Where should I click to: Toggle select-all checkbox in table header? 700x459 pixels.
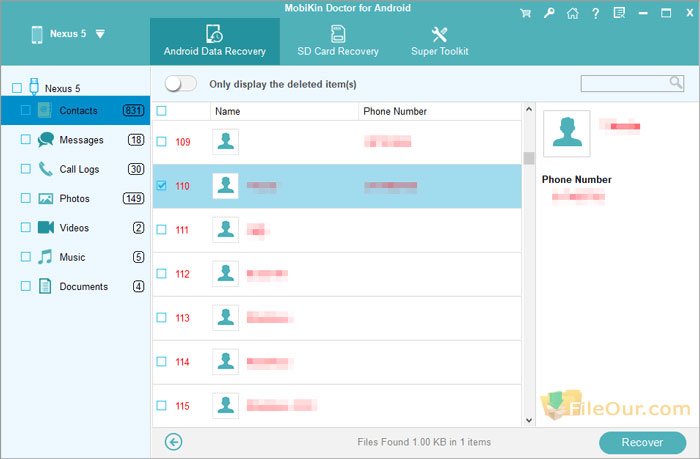[x=161, y=111]
